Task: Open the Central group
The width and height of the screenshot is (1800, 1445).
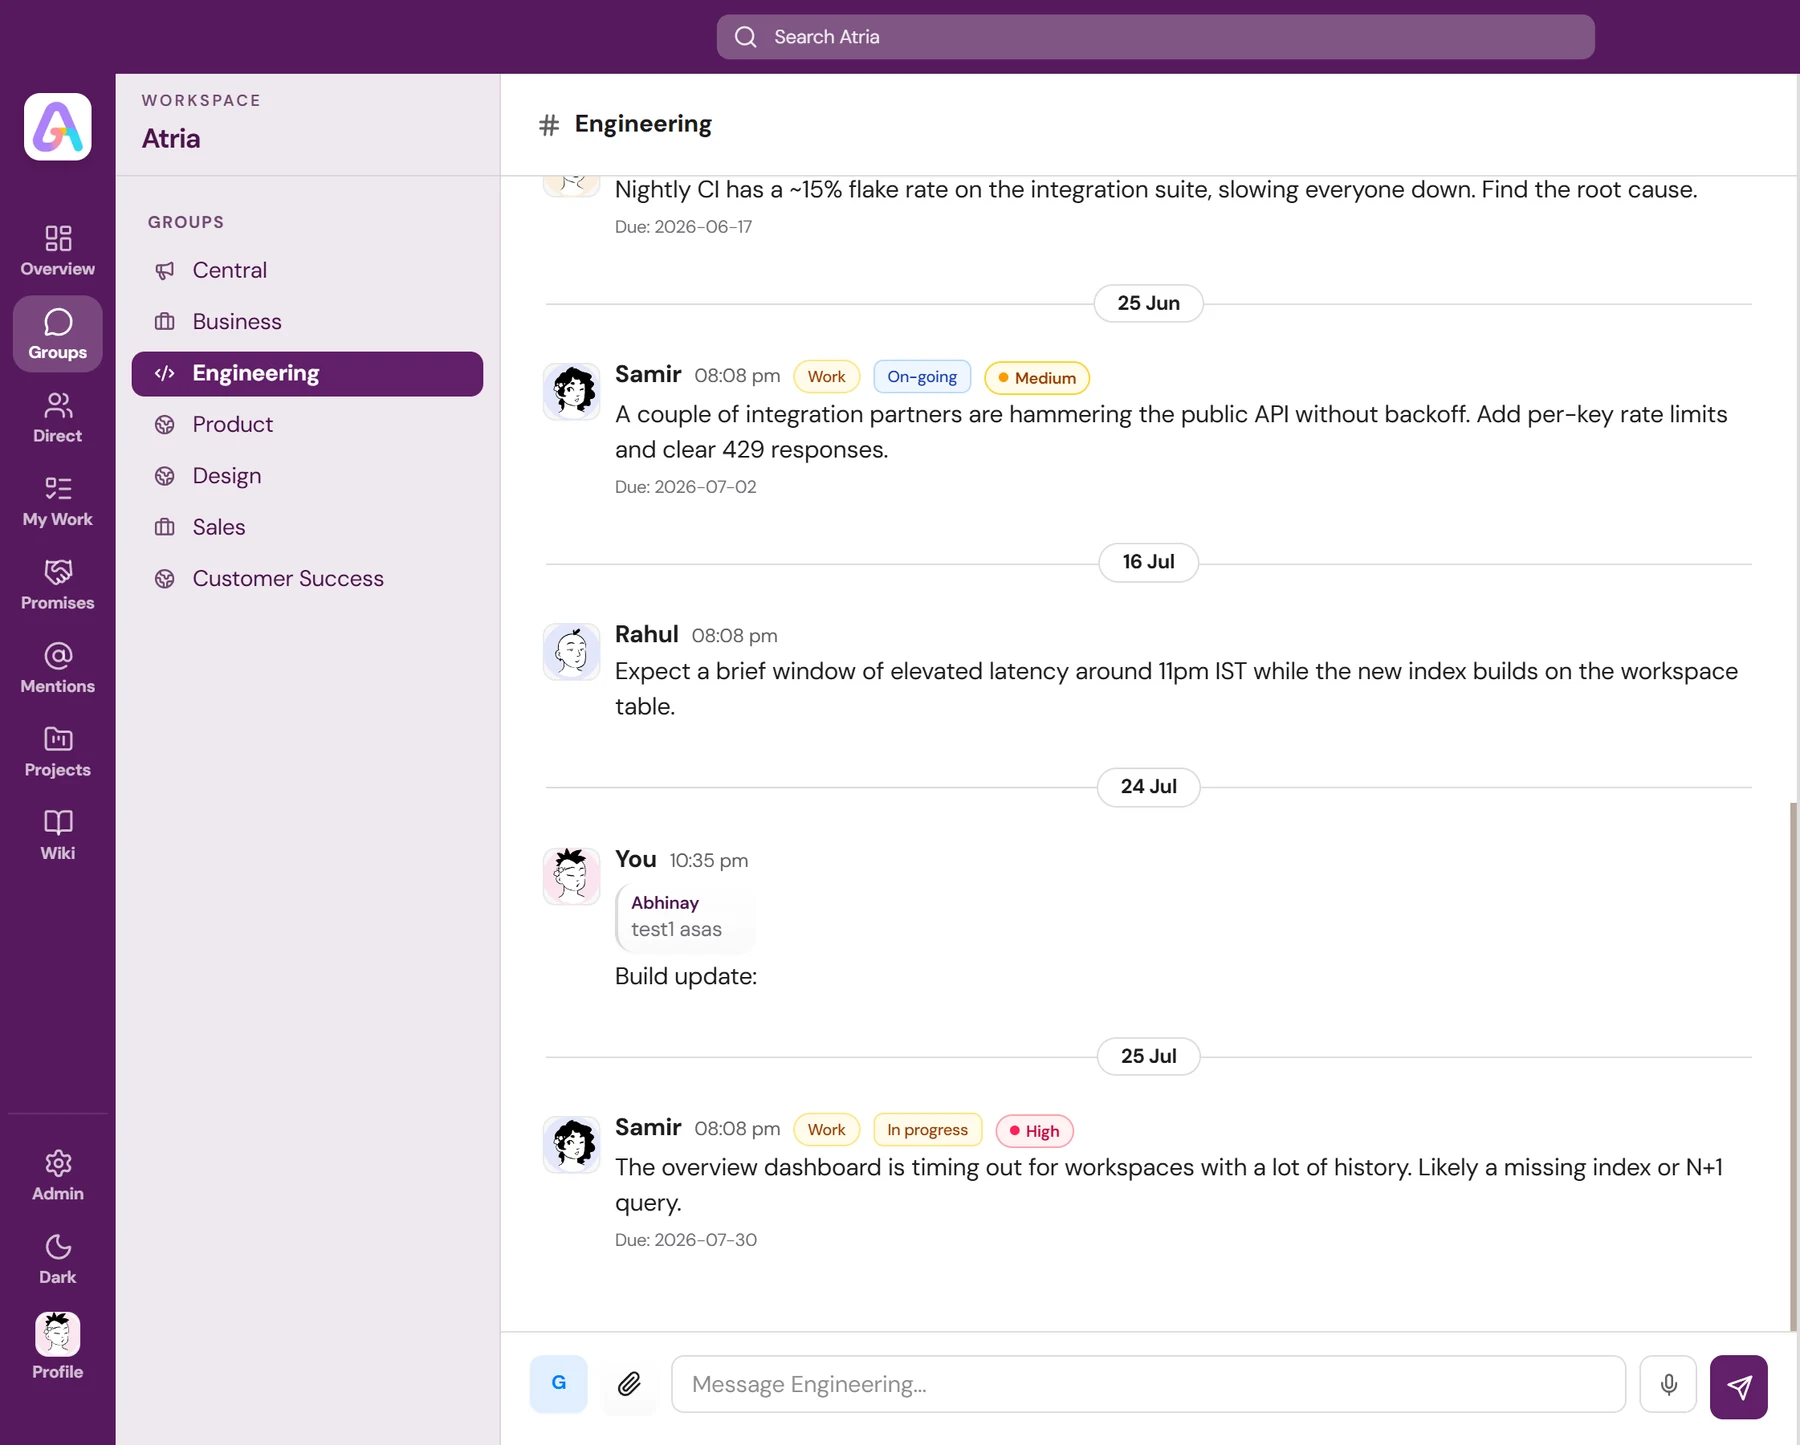Action: tap(307, 270)
